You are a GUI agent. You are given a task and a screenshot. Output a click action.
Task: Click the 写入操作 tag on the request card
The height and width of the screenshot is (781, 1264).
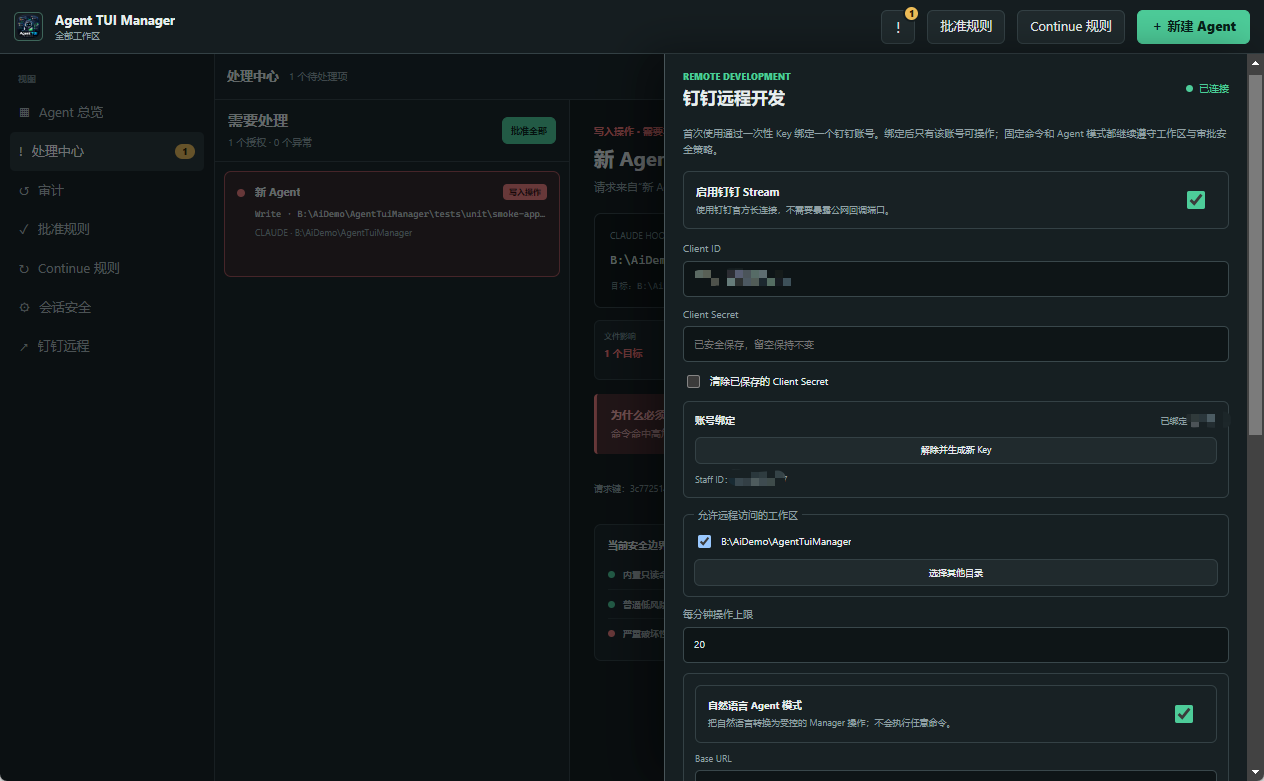pyautogui.click(x=525, y=192)
